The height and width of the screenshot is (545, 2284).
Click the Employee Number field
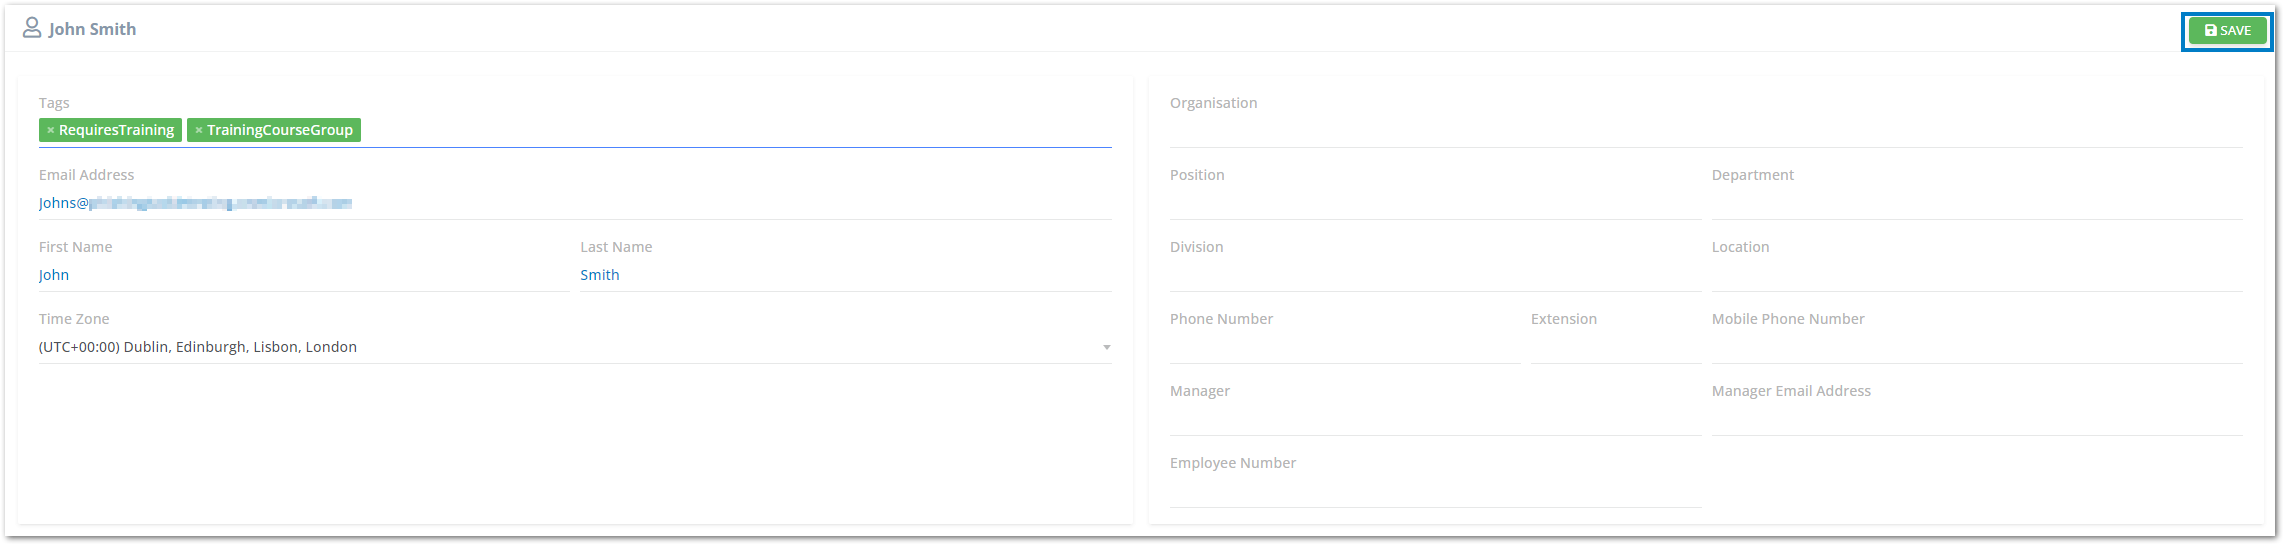[1435, 491]
